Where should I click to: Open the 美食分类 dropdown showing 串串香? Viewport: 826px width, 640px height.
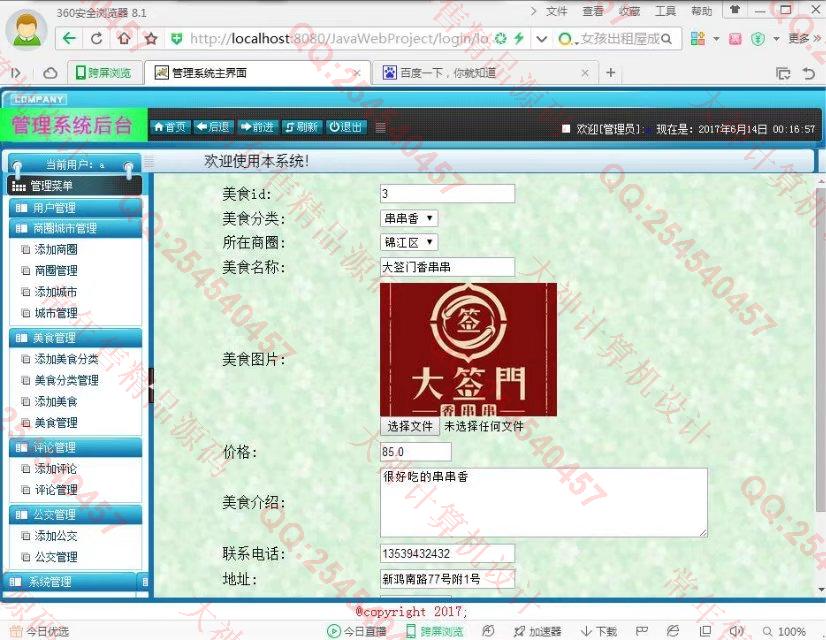click(409, 218)
